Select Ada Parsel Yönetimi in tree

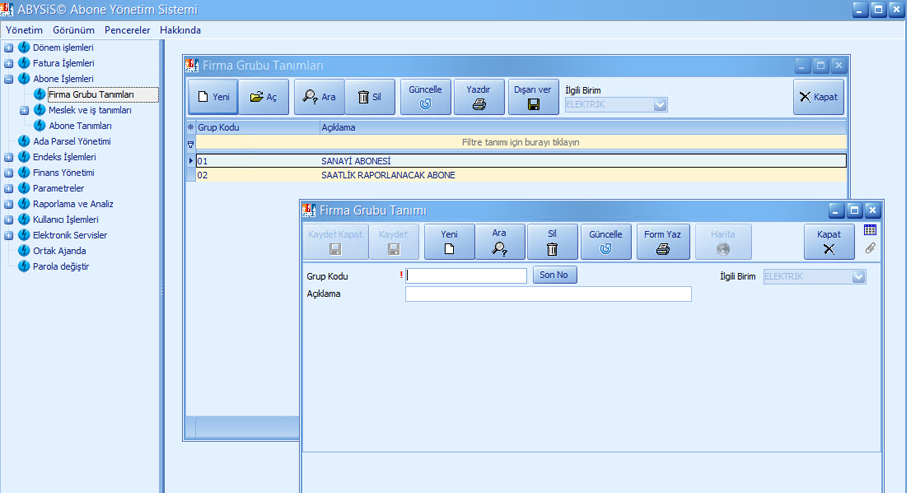[x=72, y=141]
